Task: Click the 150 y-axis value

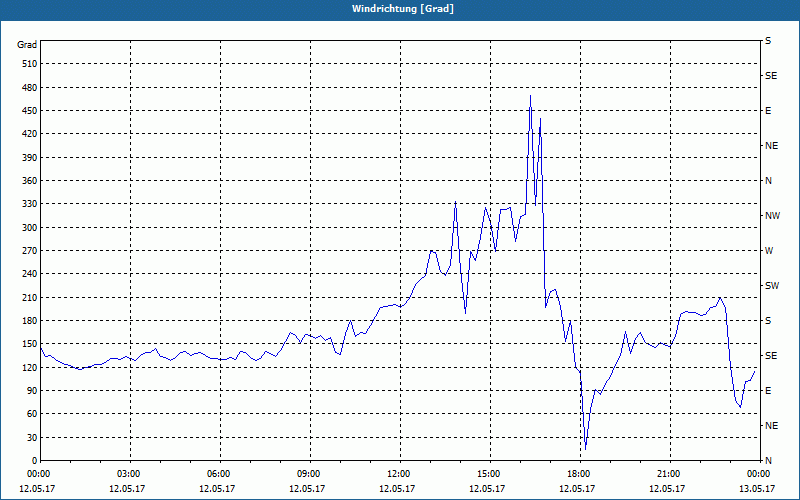Action: click(x=30, y=344)
